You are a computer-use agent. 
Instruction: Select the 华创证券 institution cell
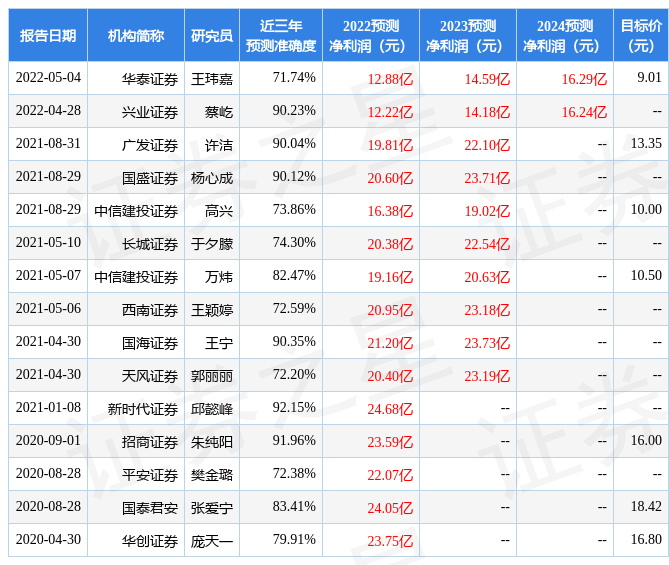click(150, 541)
